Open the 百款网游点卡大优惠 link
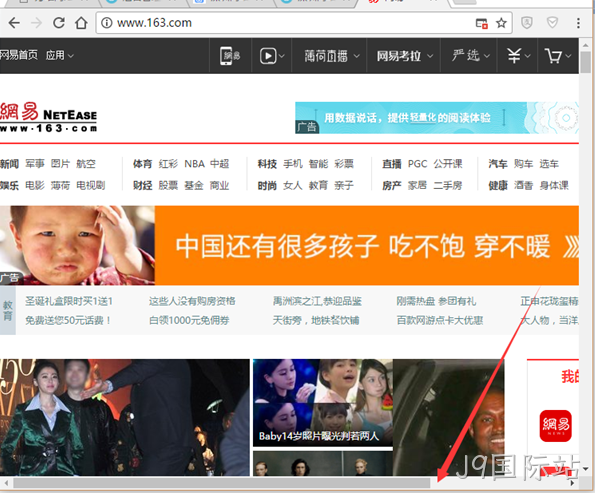595x493 pixels. click(440, 320)
